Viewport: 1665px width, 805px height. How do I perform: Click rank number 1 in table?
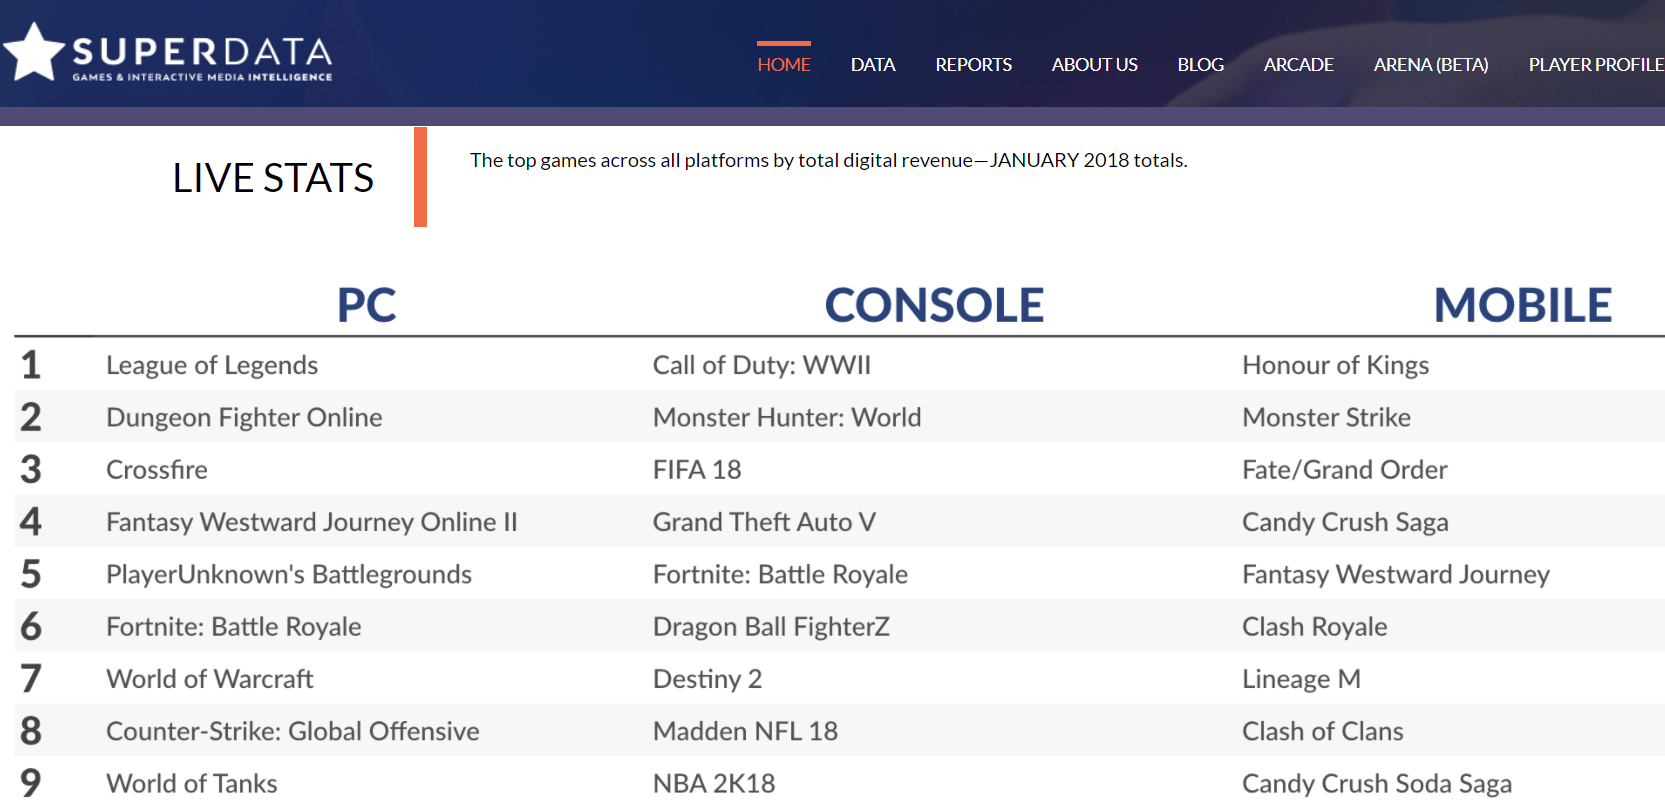[31, 365]
